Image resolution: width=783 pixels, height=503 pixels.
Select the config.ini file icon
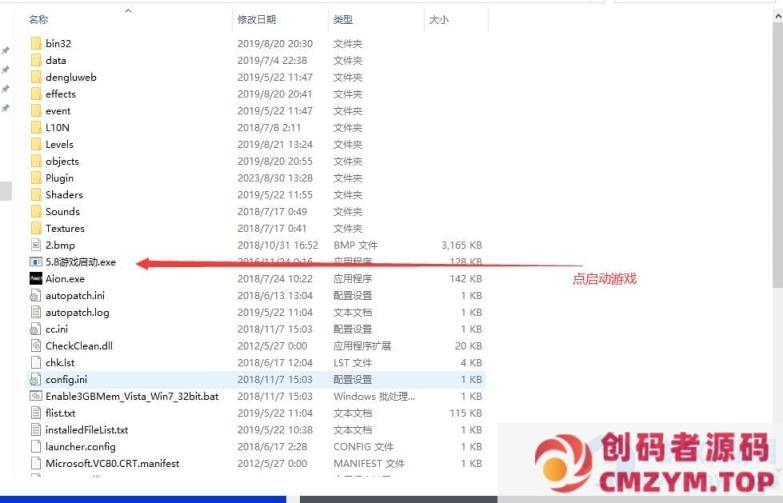point(36,380)
